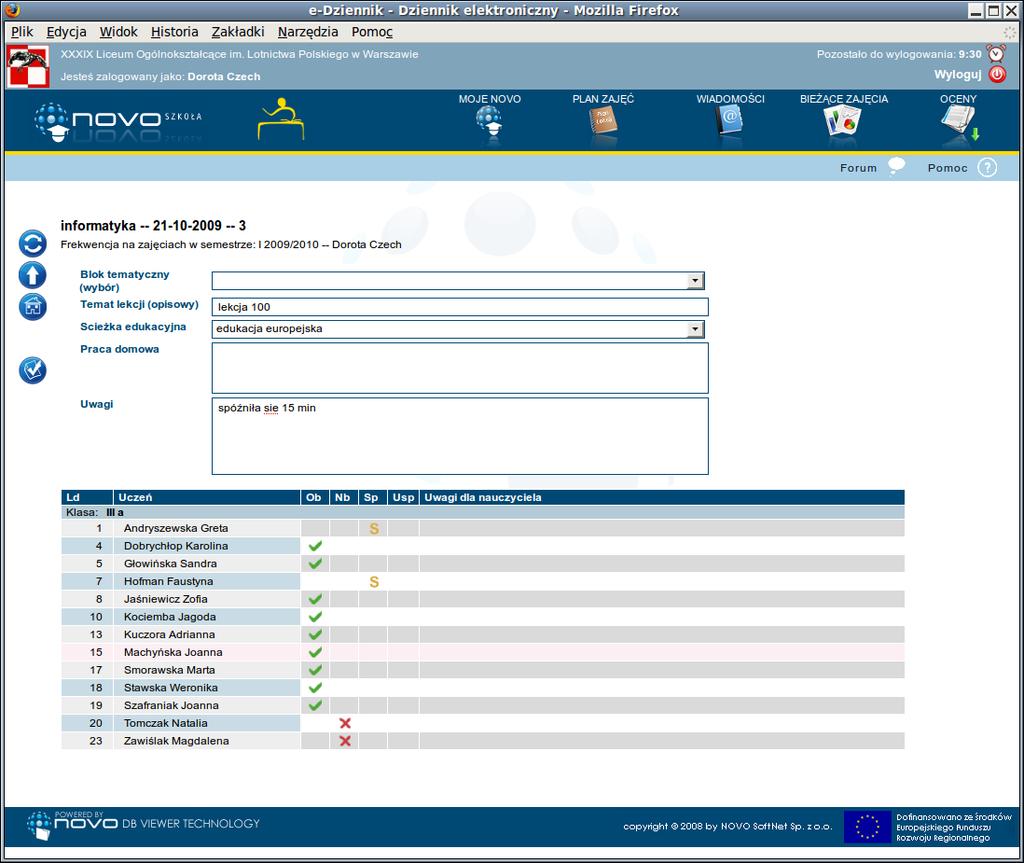
Task: Open Blok tematyczny dropdown arrow
Action: (x=696, y=281)
